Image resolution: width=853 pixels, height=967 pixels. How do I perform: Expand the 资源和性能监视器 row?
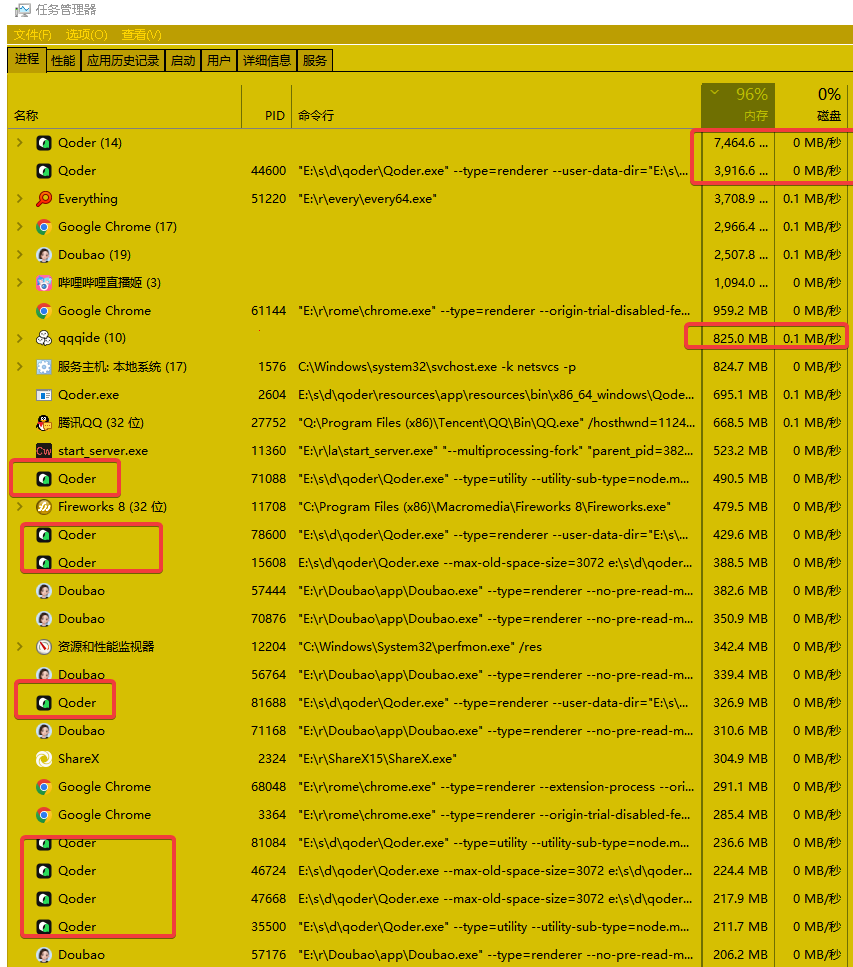[x=20, y=647]
